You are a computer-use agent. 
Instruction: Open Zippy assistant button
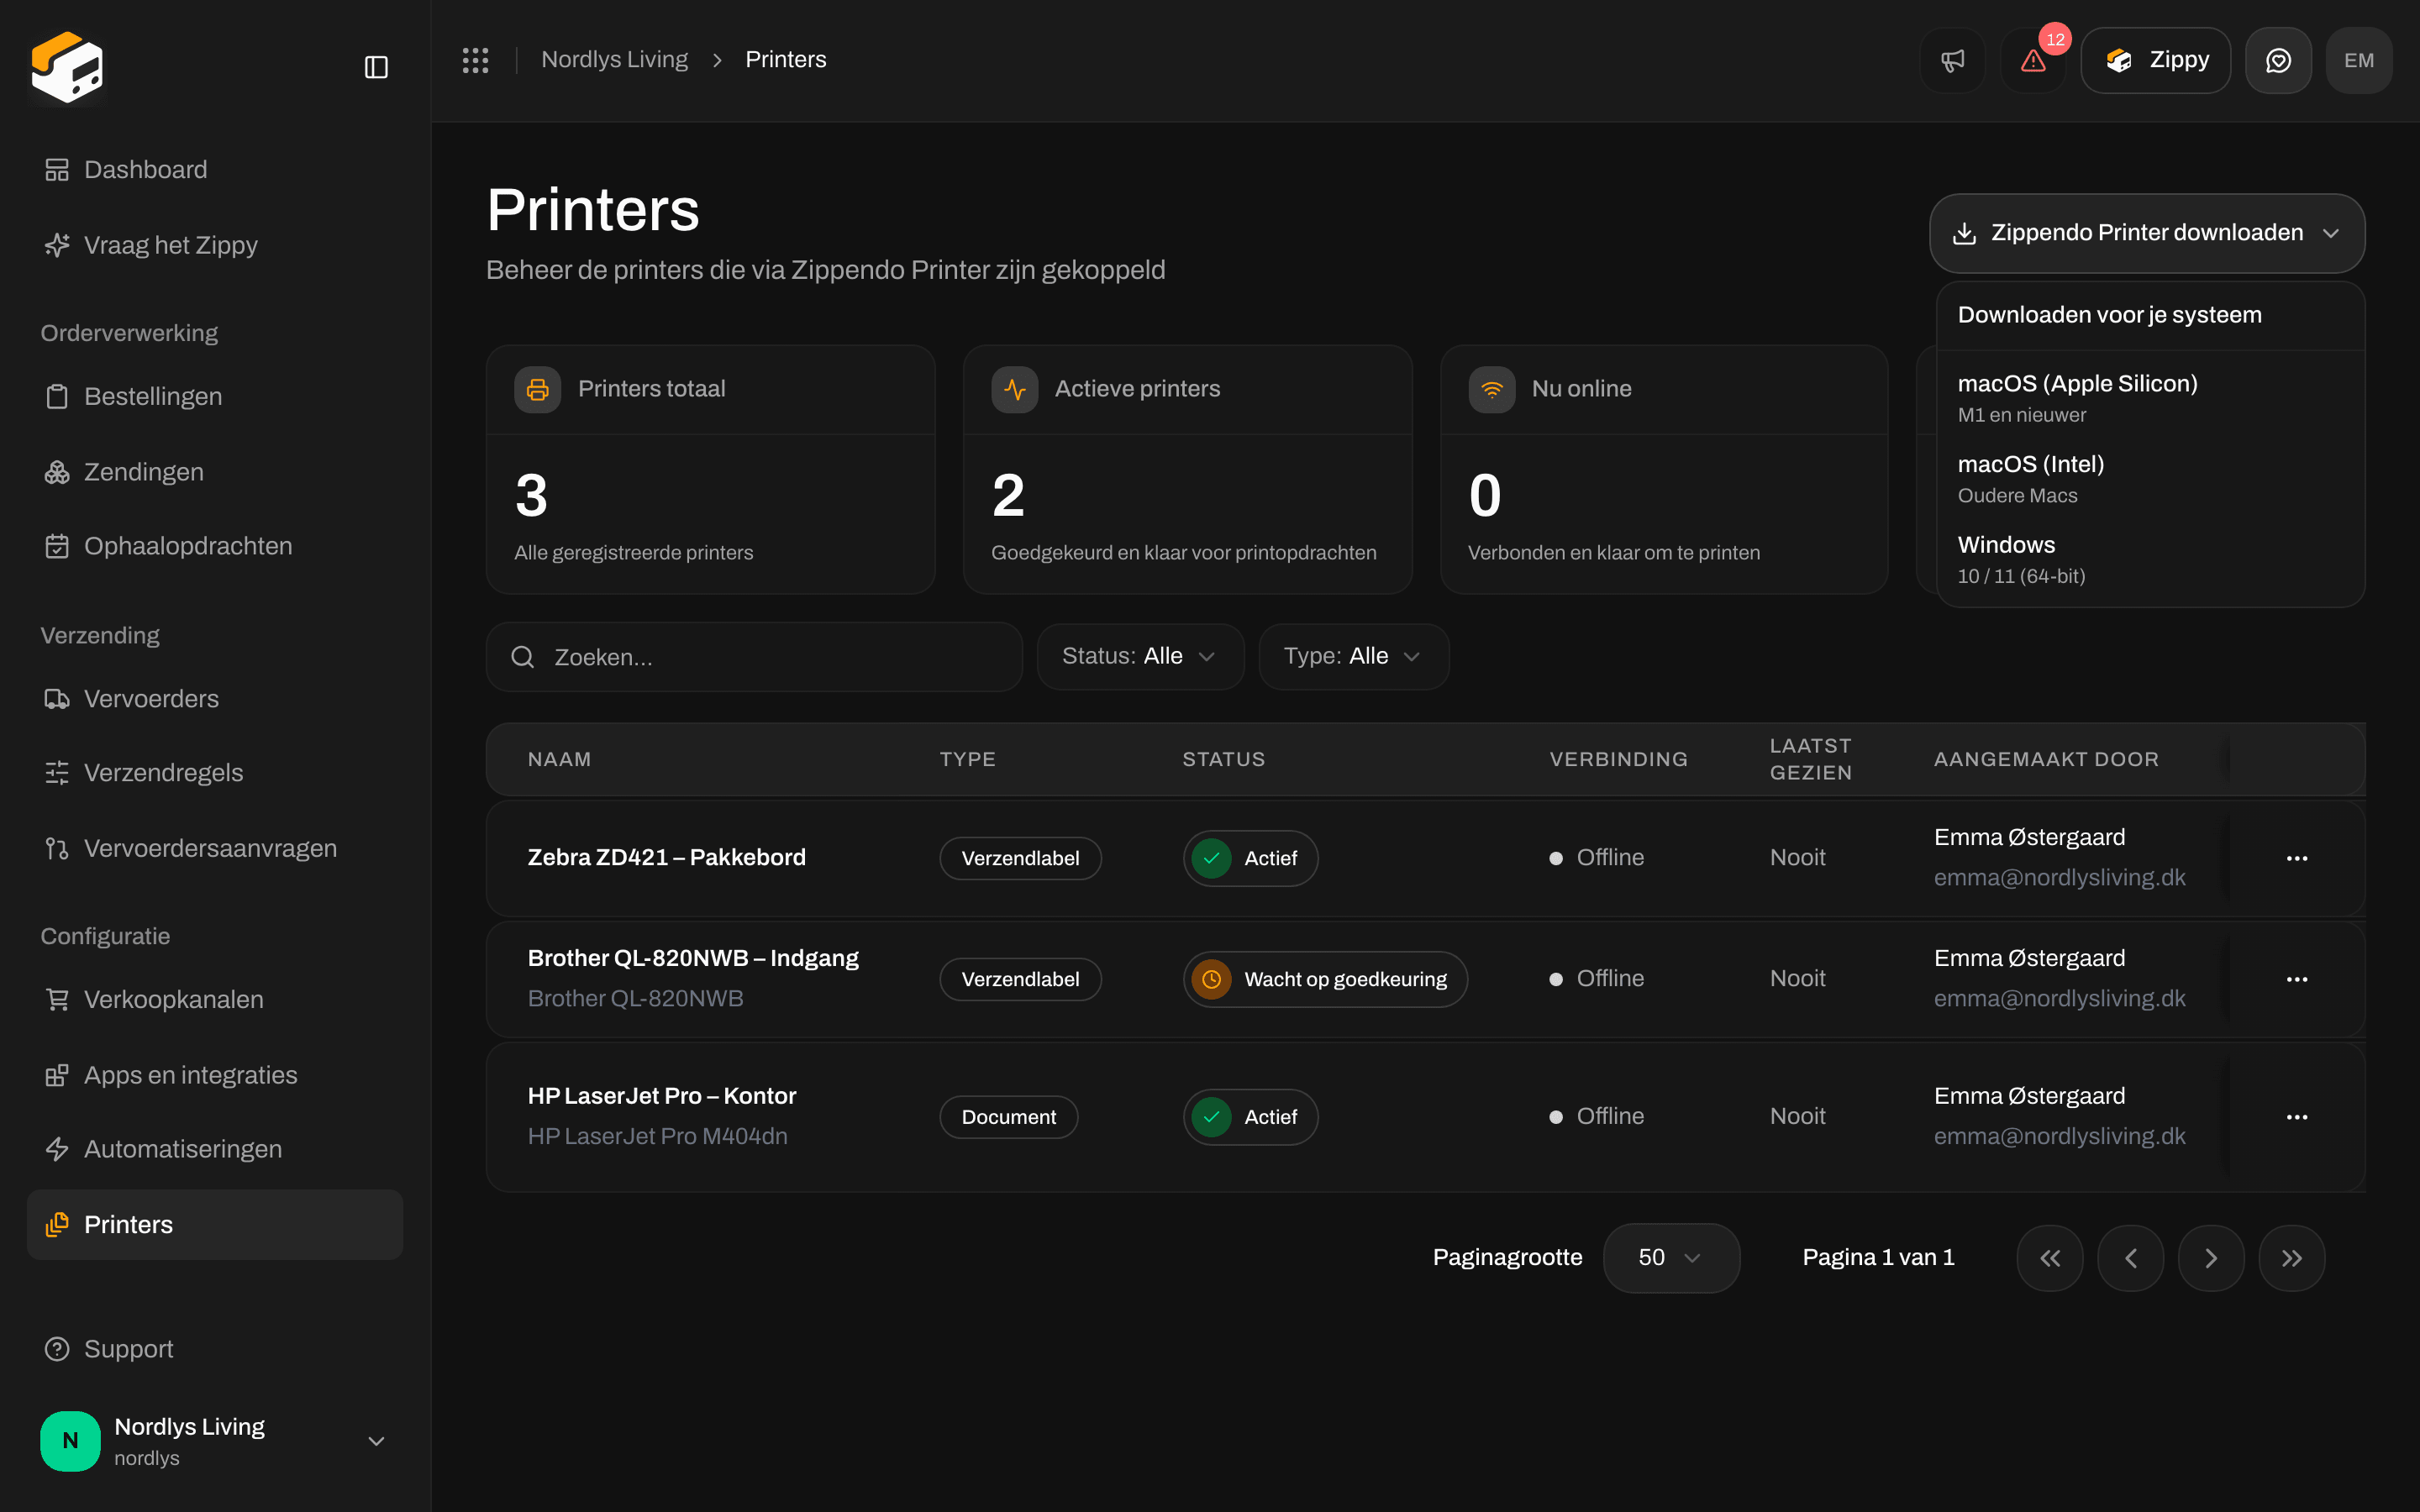click(x=2156, y=60)
